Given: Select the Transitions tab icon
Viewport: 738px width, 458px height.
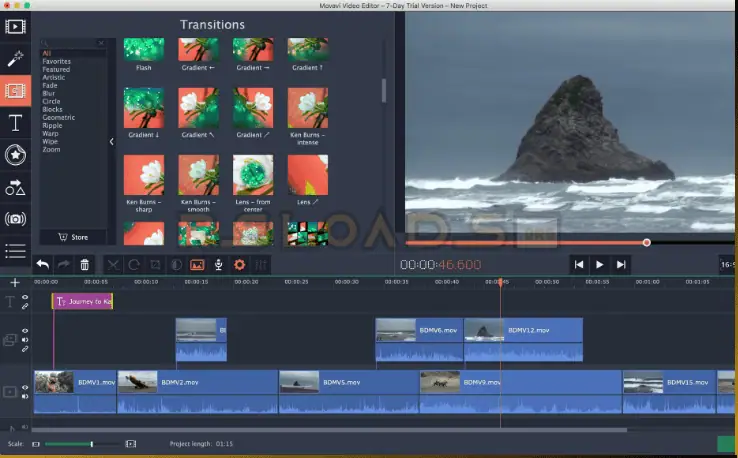Looking at the screenshot, I should tap(15, 90).
